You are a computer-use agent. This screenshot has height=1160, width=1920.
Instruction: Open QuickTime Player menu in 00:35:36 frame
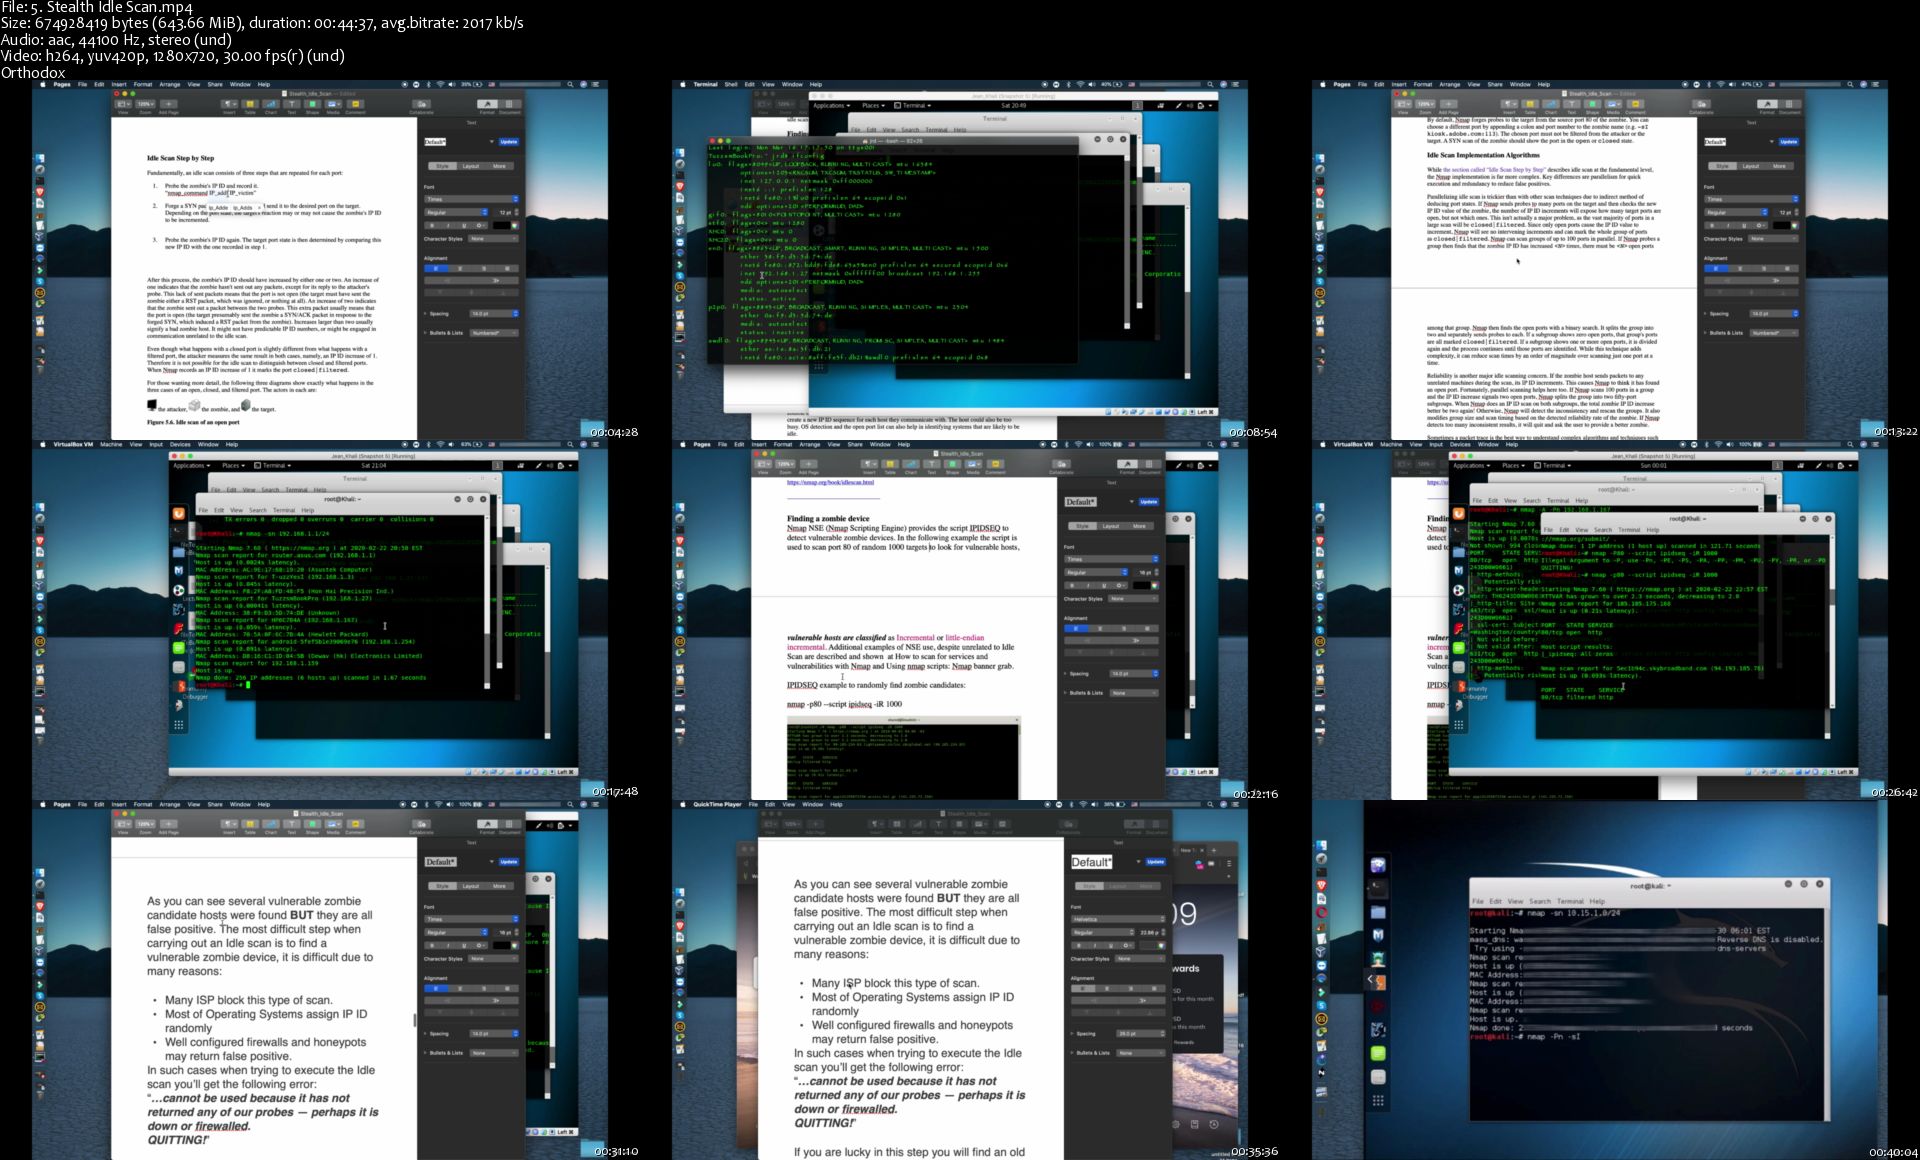718,804
